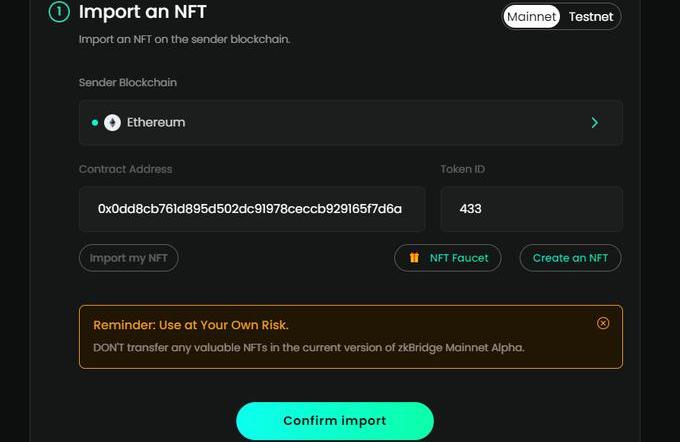The height and width of the screenshot is (442, 680).
Task: Expand the sender blockchain chevron arrow
Action: pyautogui.click(x=595, y=123)
